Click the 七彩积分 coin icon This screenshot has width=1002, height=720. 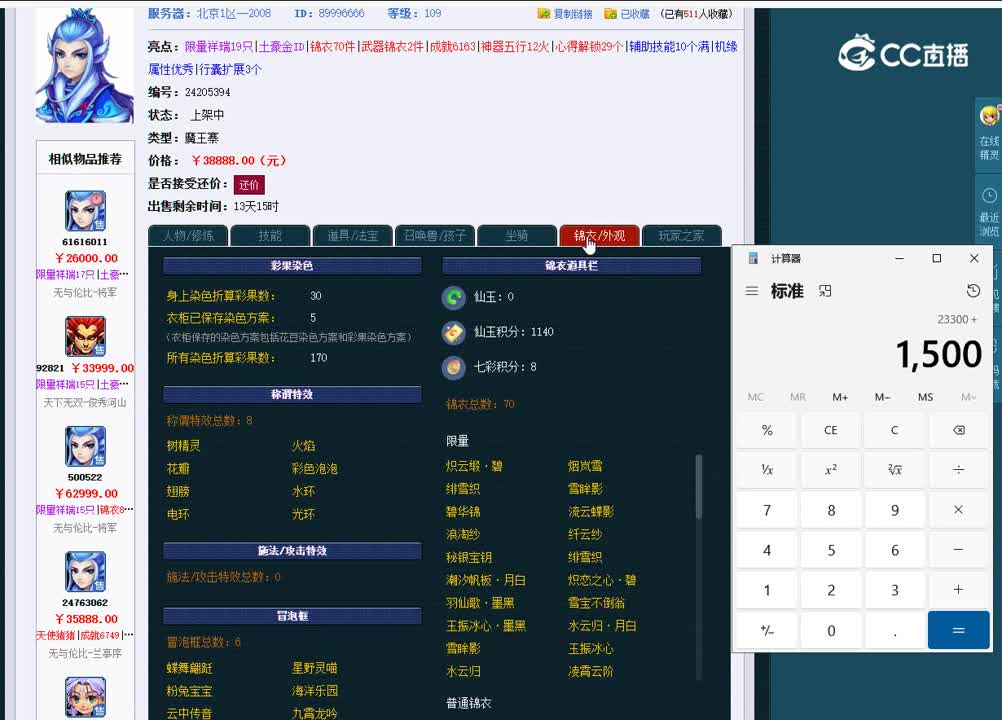(x=454, y=367)
